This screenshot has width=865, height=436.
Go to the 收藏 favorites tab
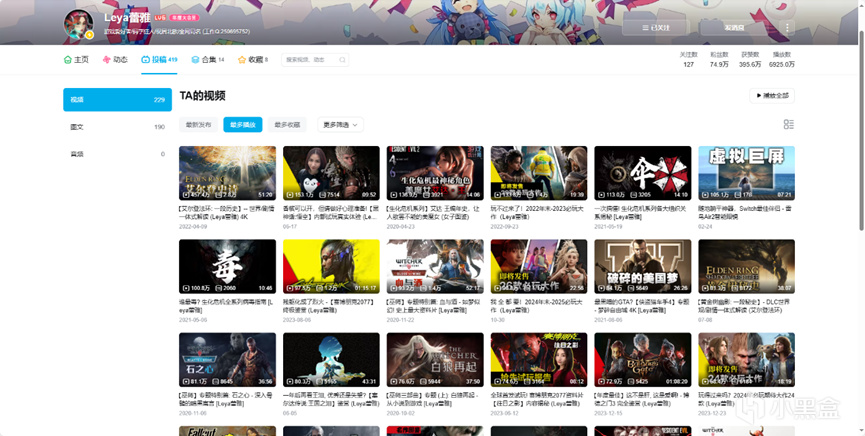[x=253, y=60]
